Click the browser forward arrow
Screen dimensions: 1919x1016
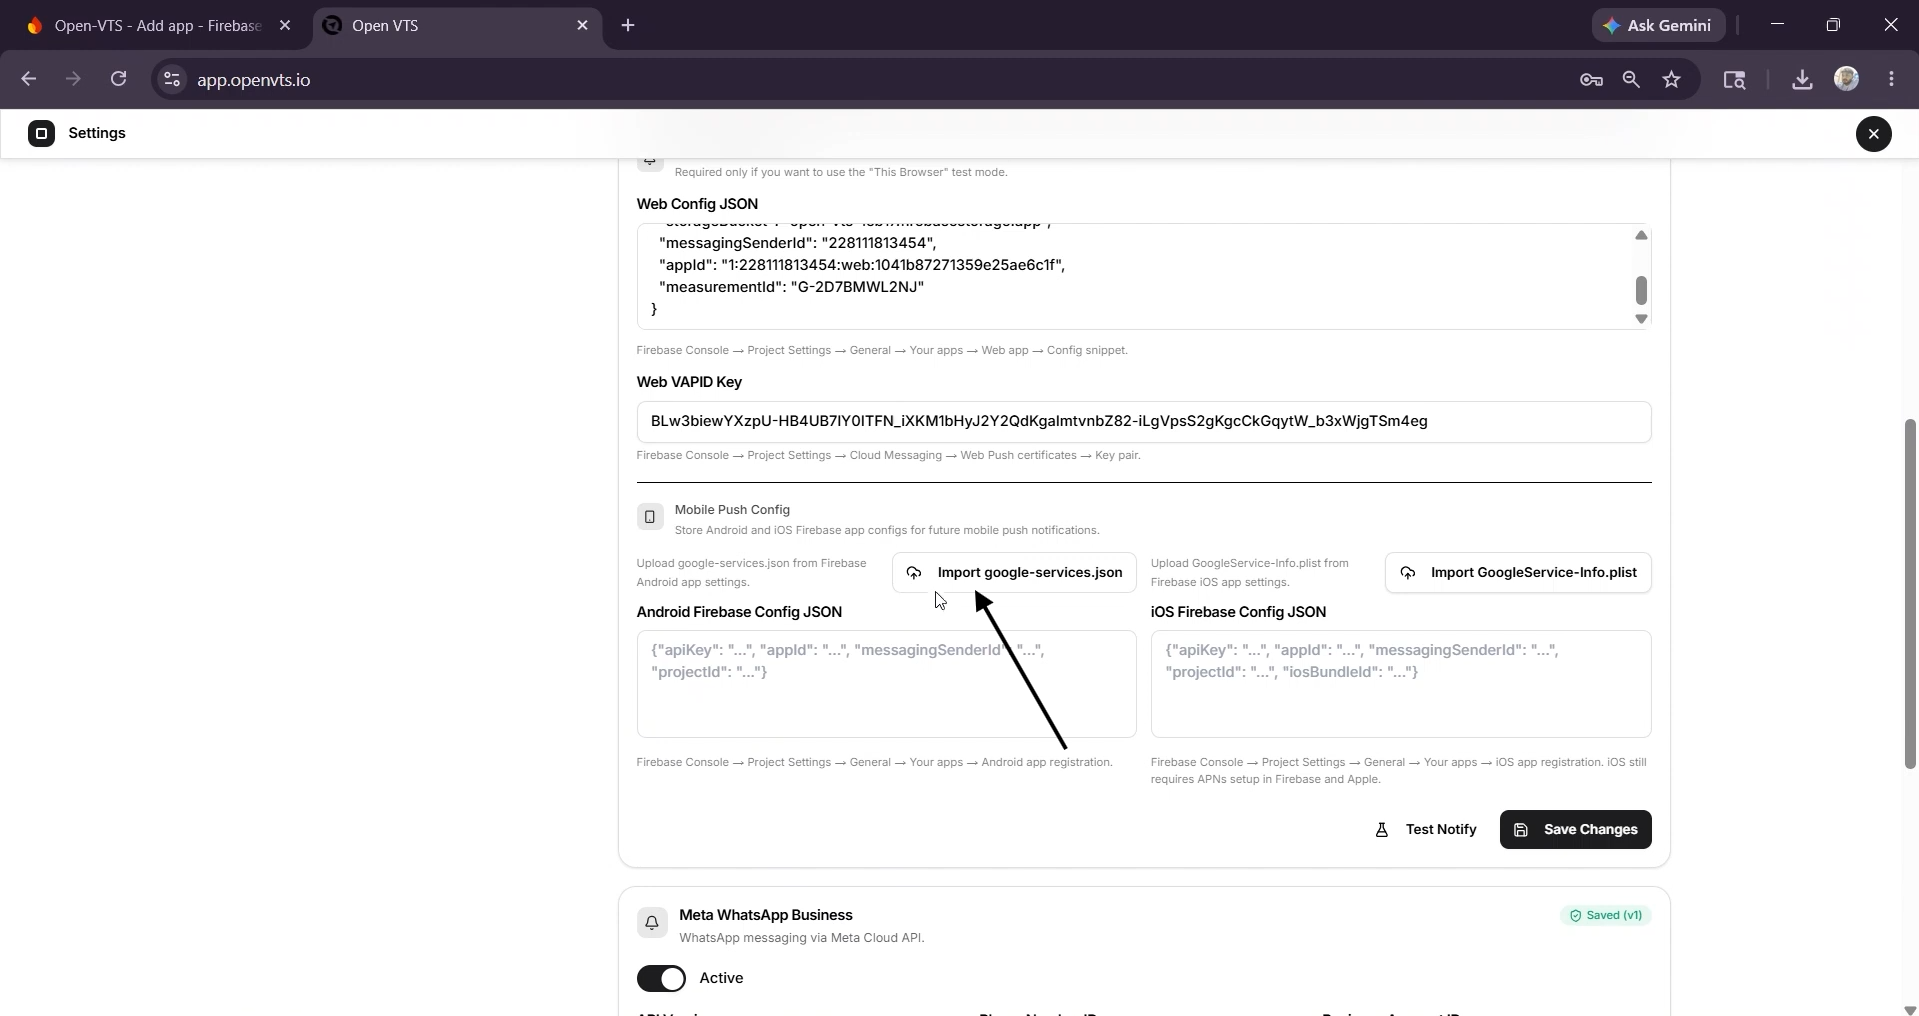point(73,79)
